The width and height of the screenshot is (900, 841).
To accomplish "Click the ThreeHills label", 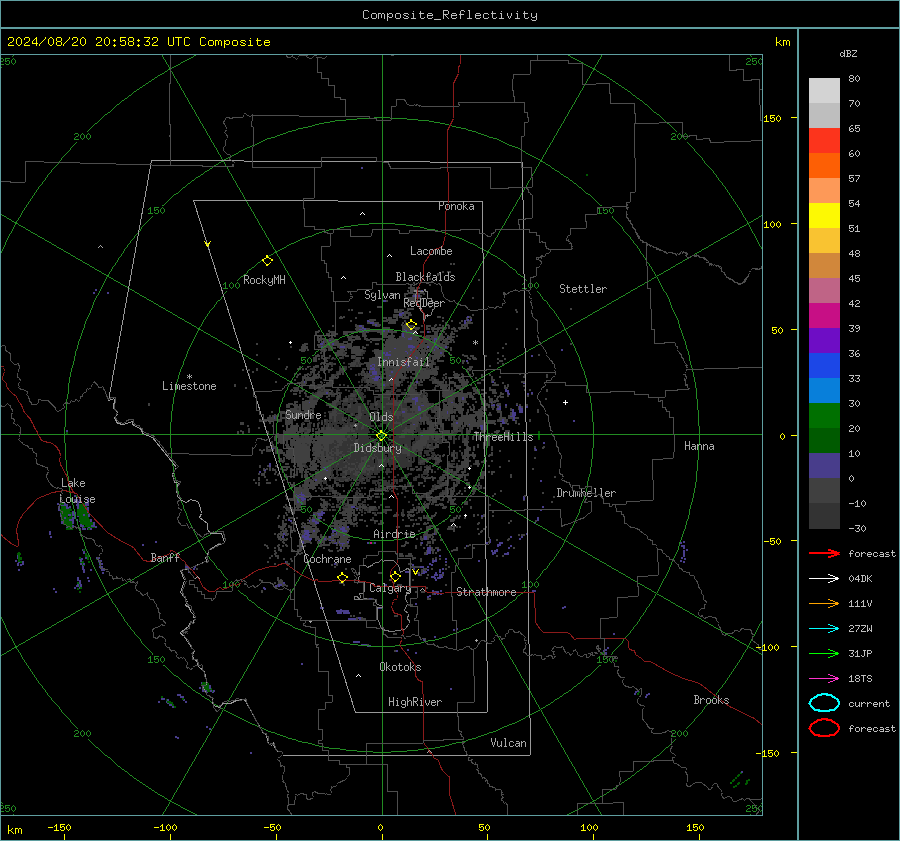I will click(x=503, y=437).
